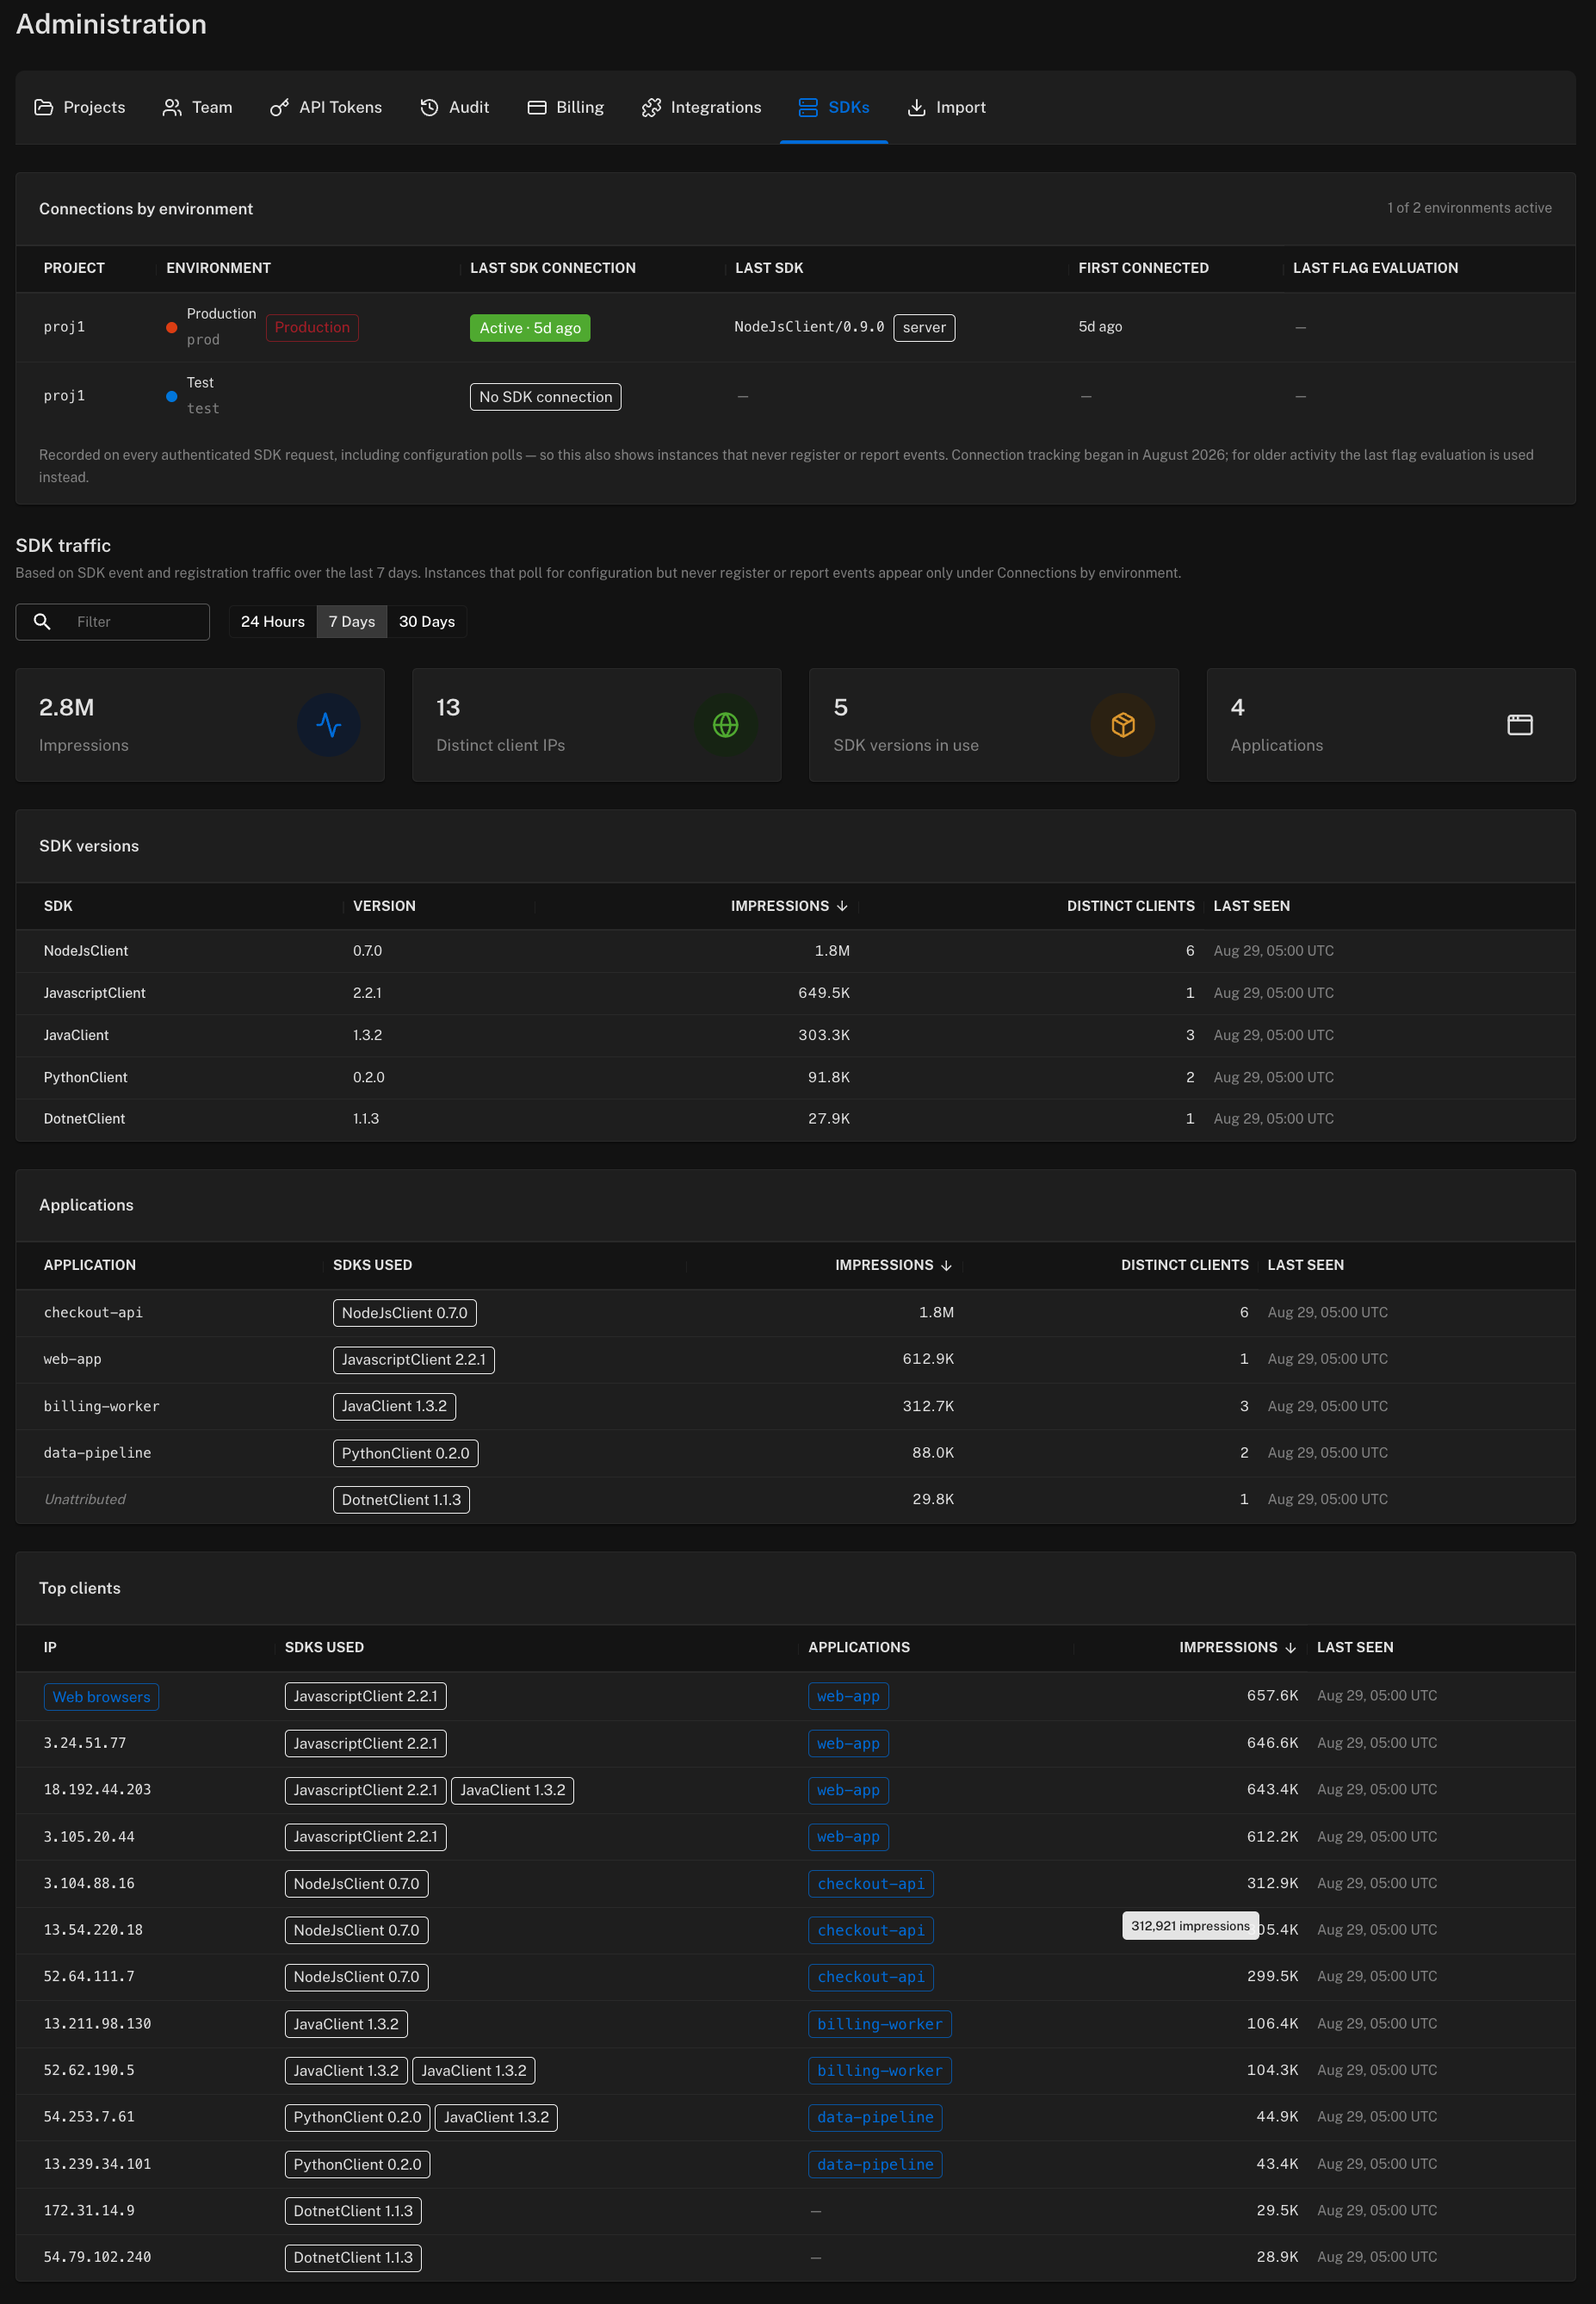Click the sort arrow in the SDK versions Impressions header
The width and height of the screenshot is (1596, 2304).
click(842, 906)
